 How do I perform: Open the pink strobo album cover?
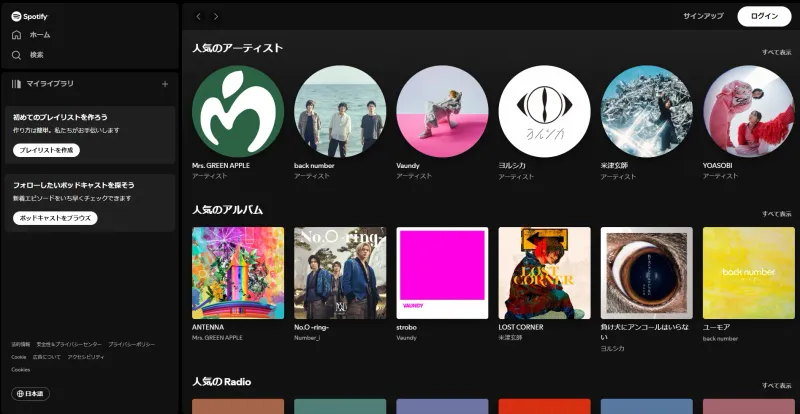pyautogui.click(x=442, y=273)
